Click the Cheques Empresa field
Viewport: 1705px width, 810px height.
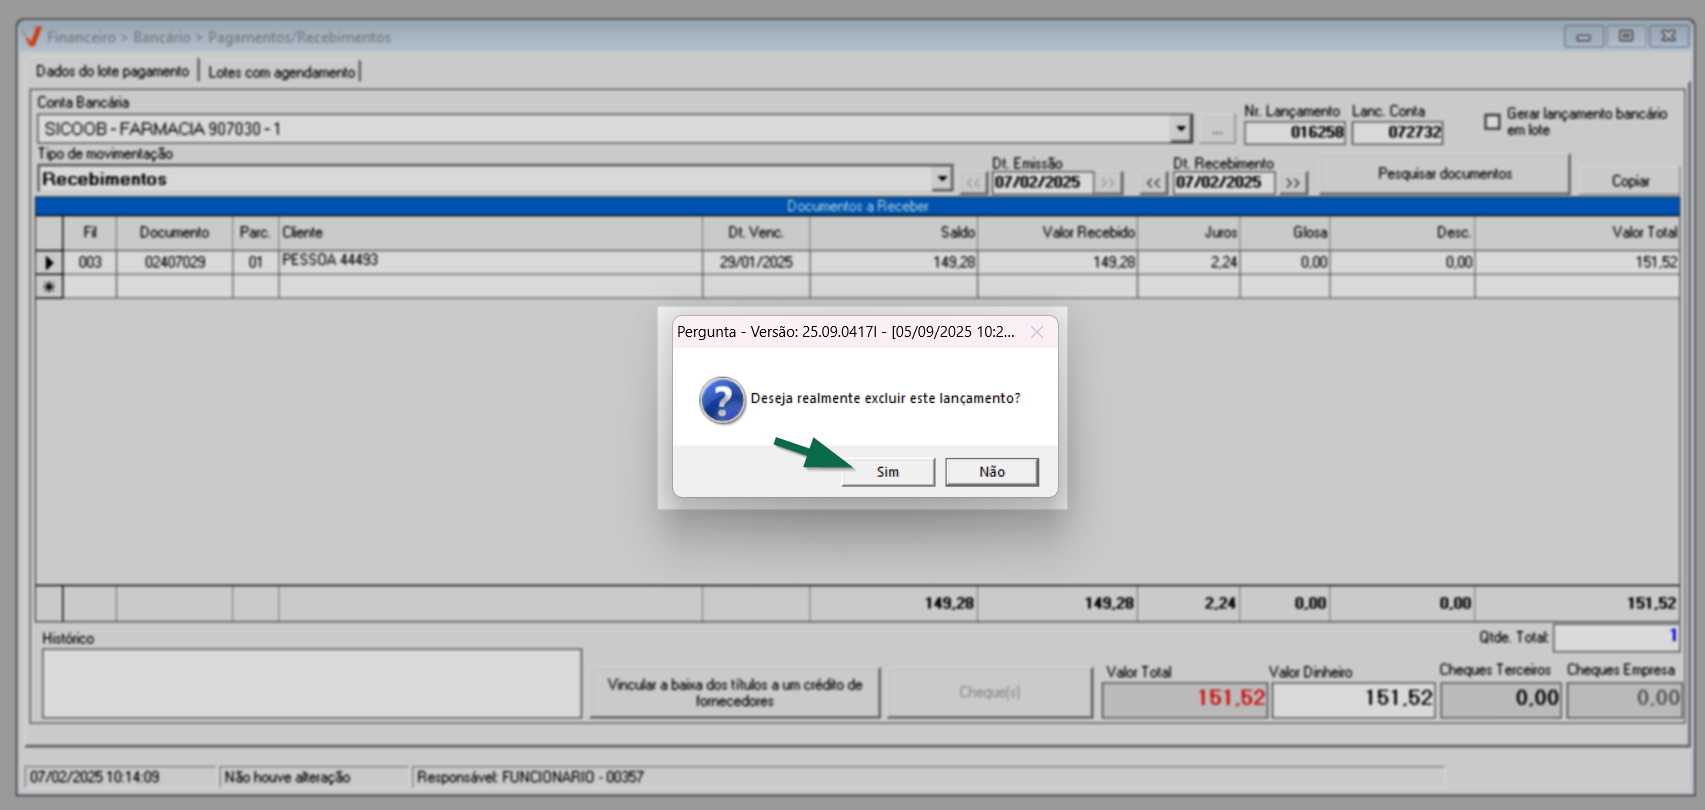pos(1625,698)
